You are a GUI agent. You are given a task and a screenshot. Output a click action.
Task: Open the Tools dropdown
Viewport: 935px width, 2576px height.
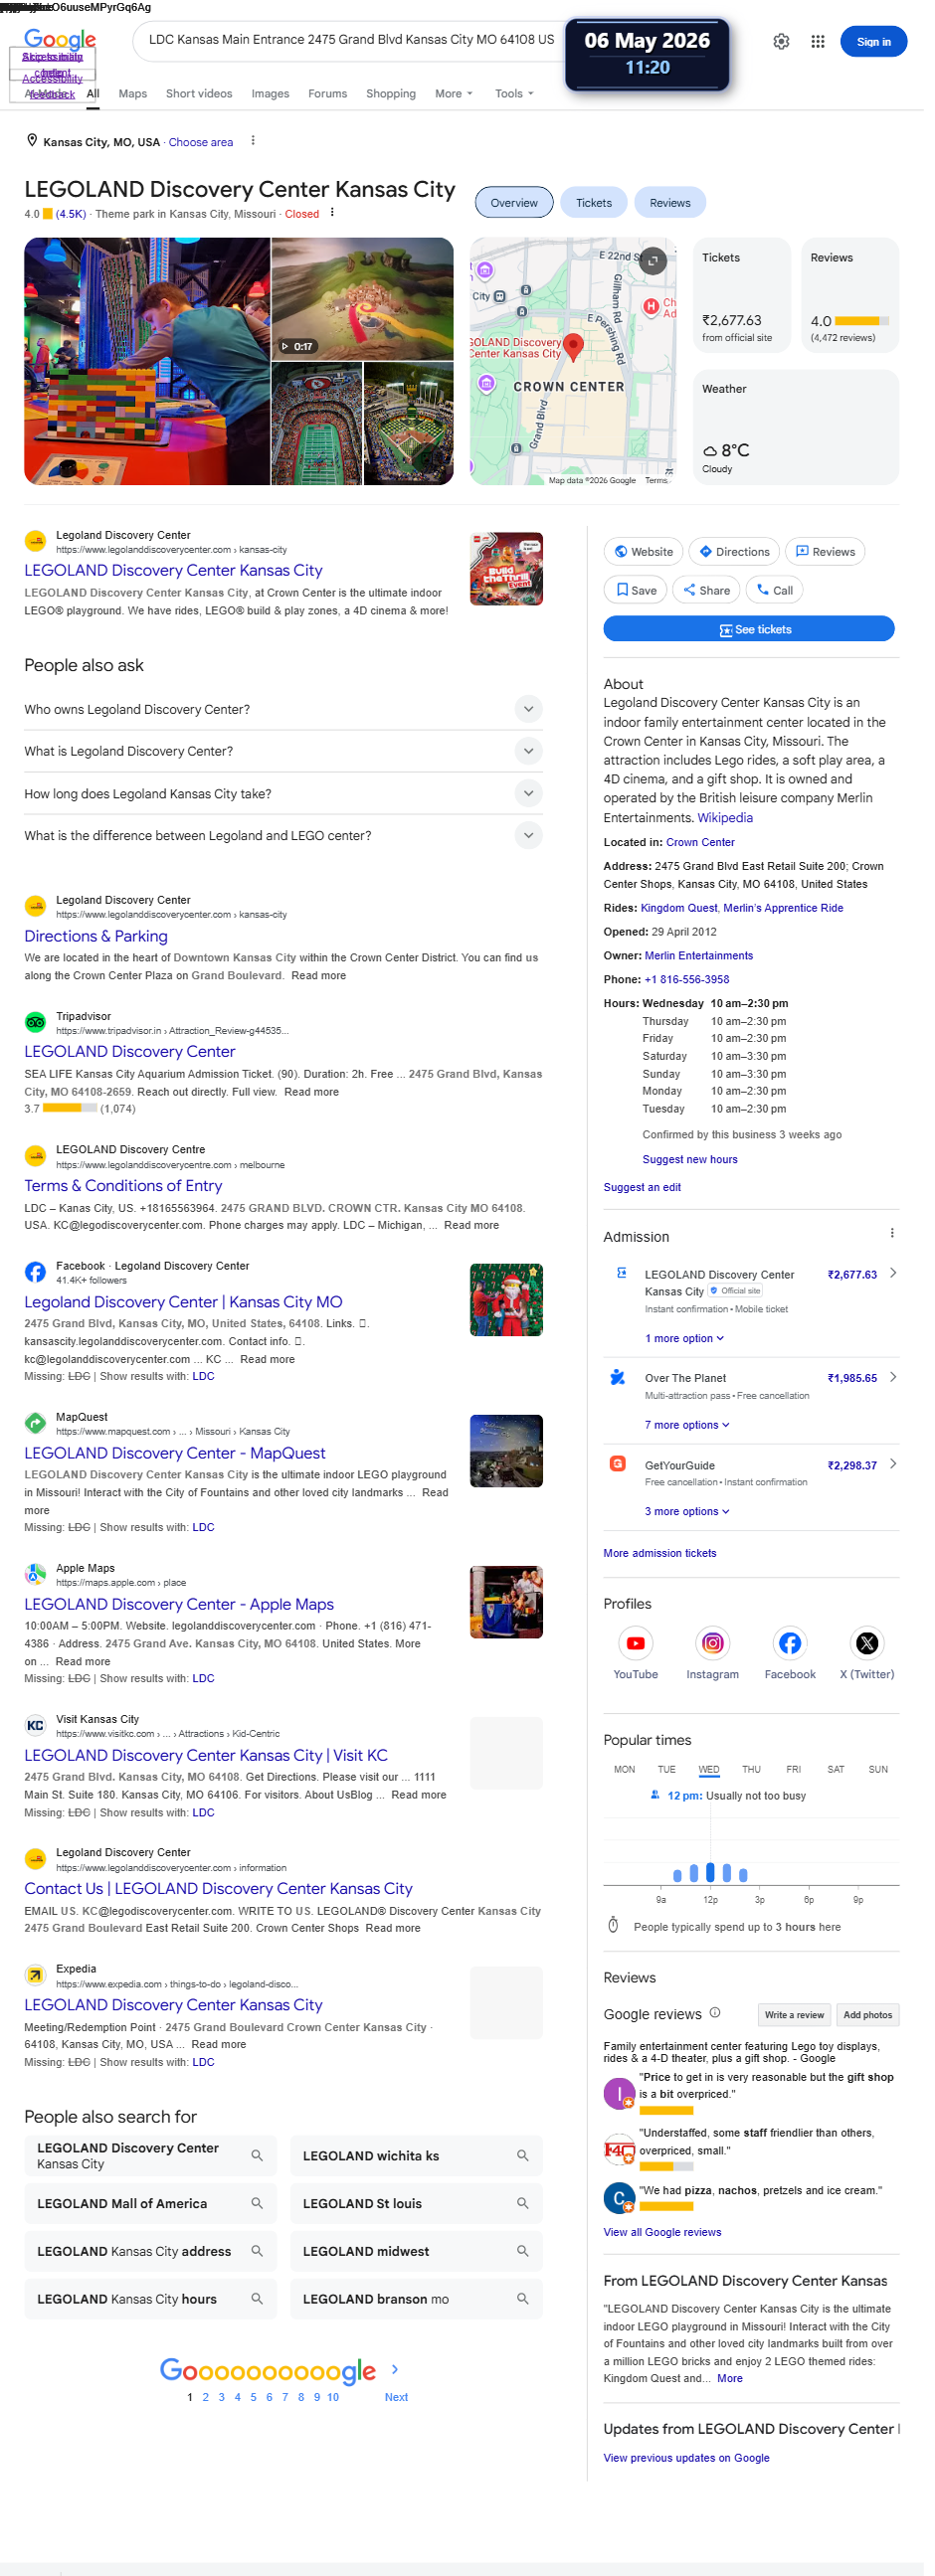click(x=514, y=94)
